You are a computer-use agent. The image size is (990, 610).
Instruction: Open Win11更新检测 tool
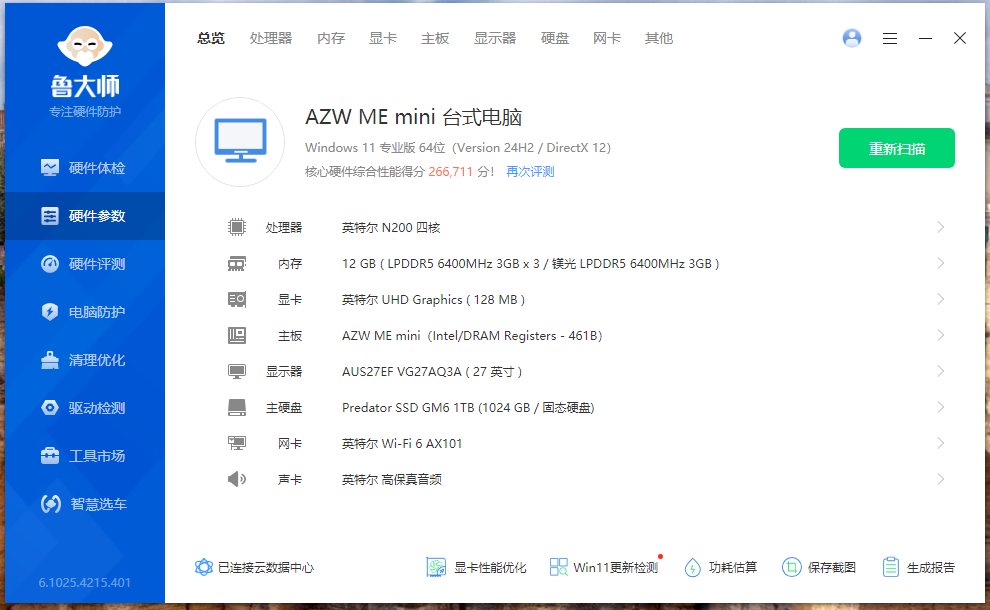pos(604,567)
